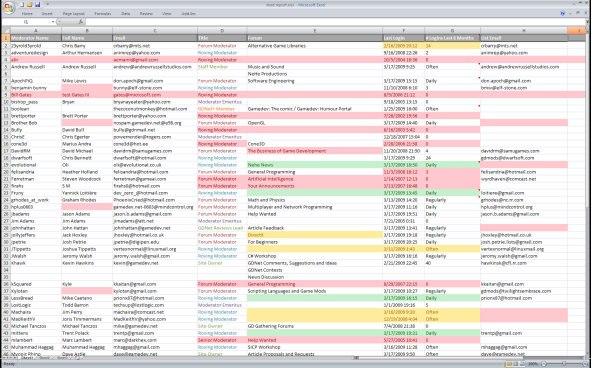Screen dimensions: 591x368
Task: Select 'GDNet Comments, Suggestions and Ideas' cell
Action: [315, 263]
